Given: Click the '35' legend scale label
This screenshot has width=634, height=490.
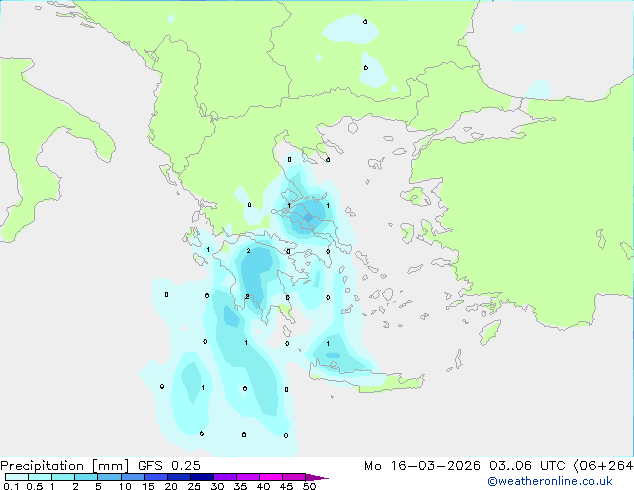Looking at the screenshot, I should pos(240,486).
